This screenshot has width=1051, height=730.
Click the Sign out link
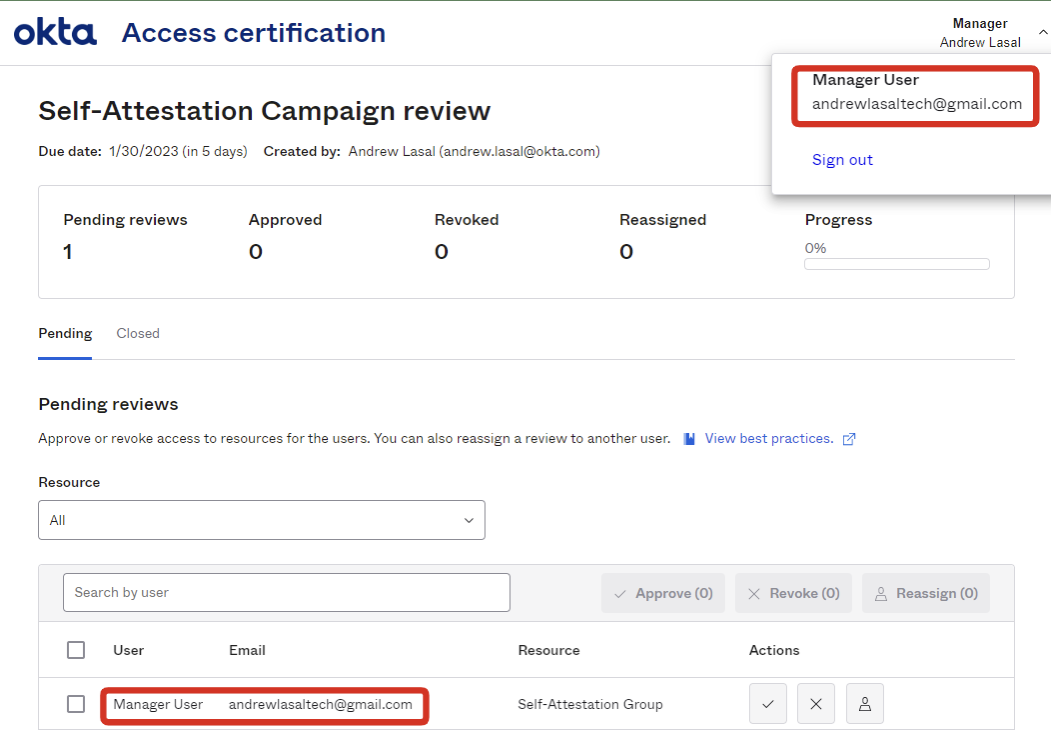[x=842, y=159]
